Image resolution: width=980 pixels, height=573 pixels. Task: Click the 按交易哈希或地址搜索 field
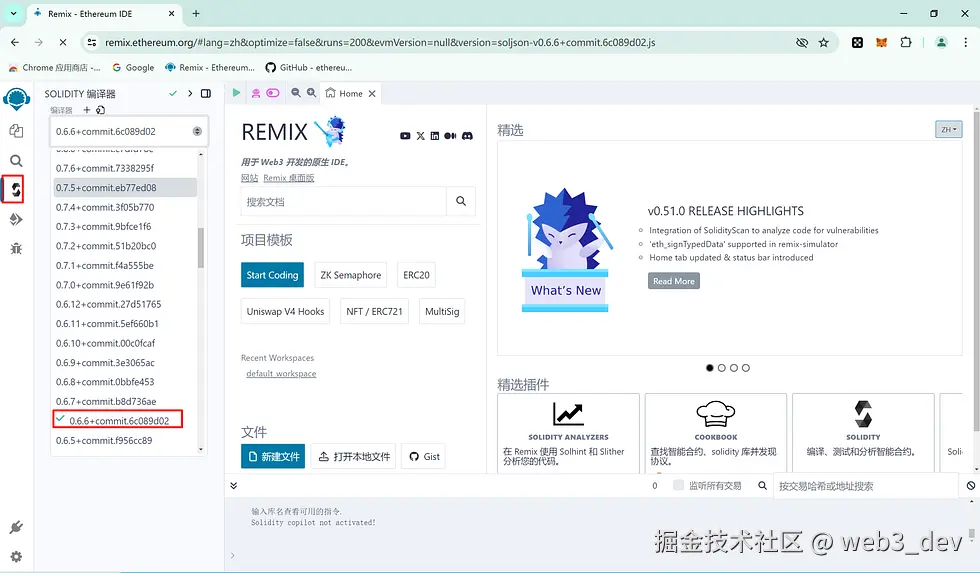(866, 486)
